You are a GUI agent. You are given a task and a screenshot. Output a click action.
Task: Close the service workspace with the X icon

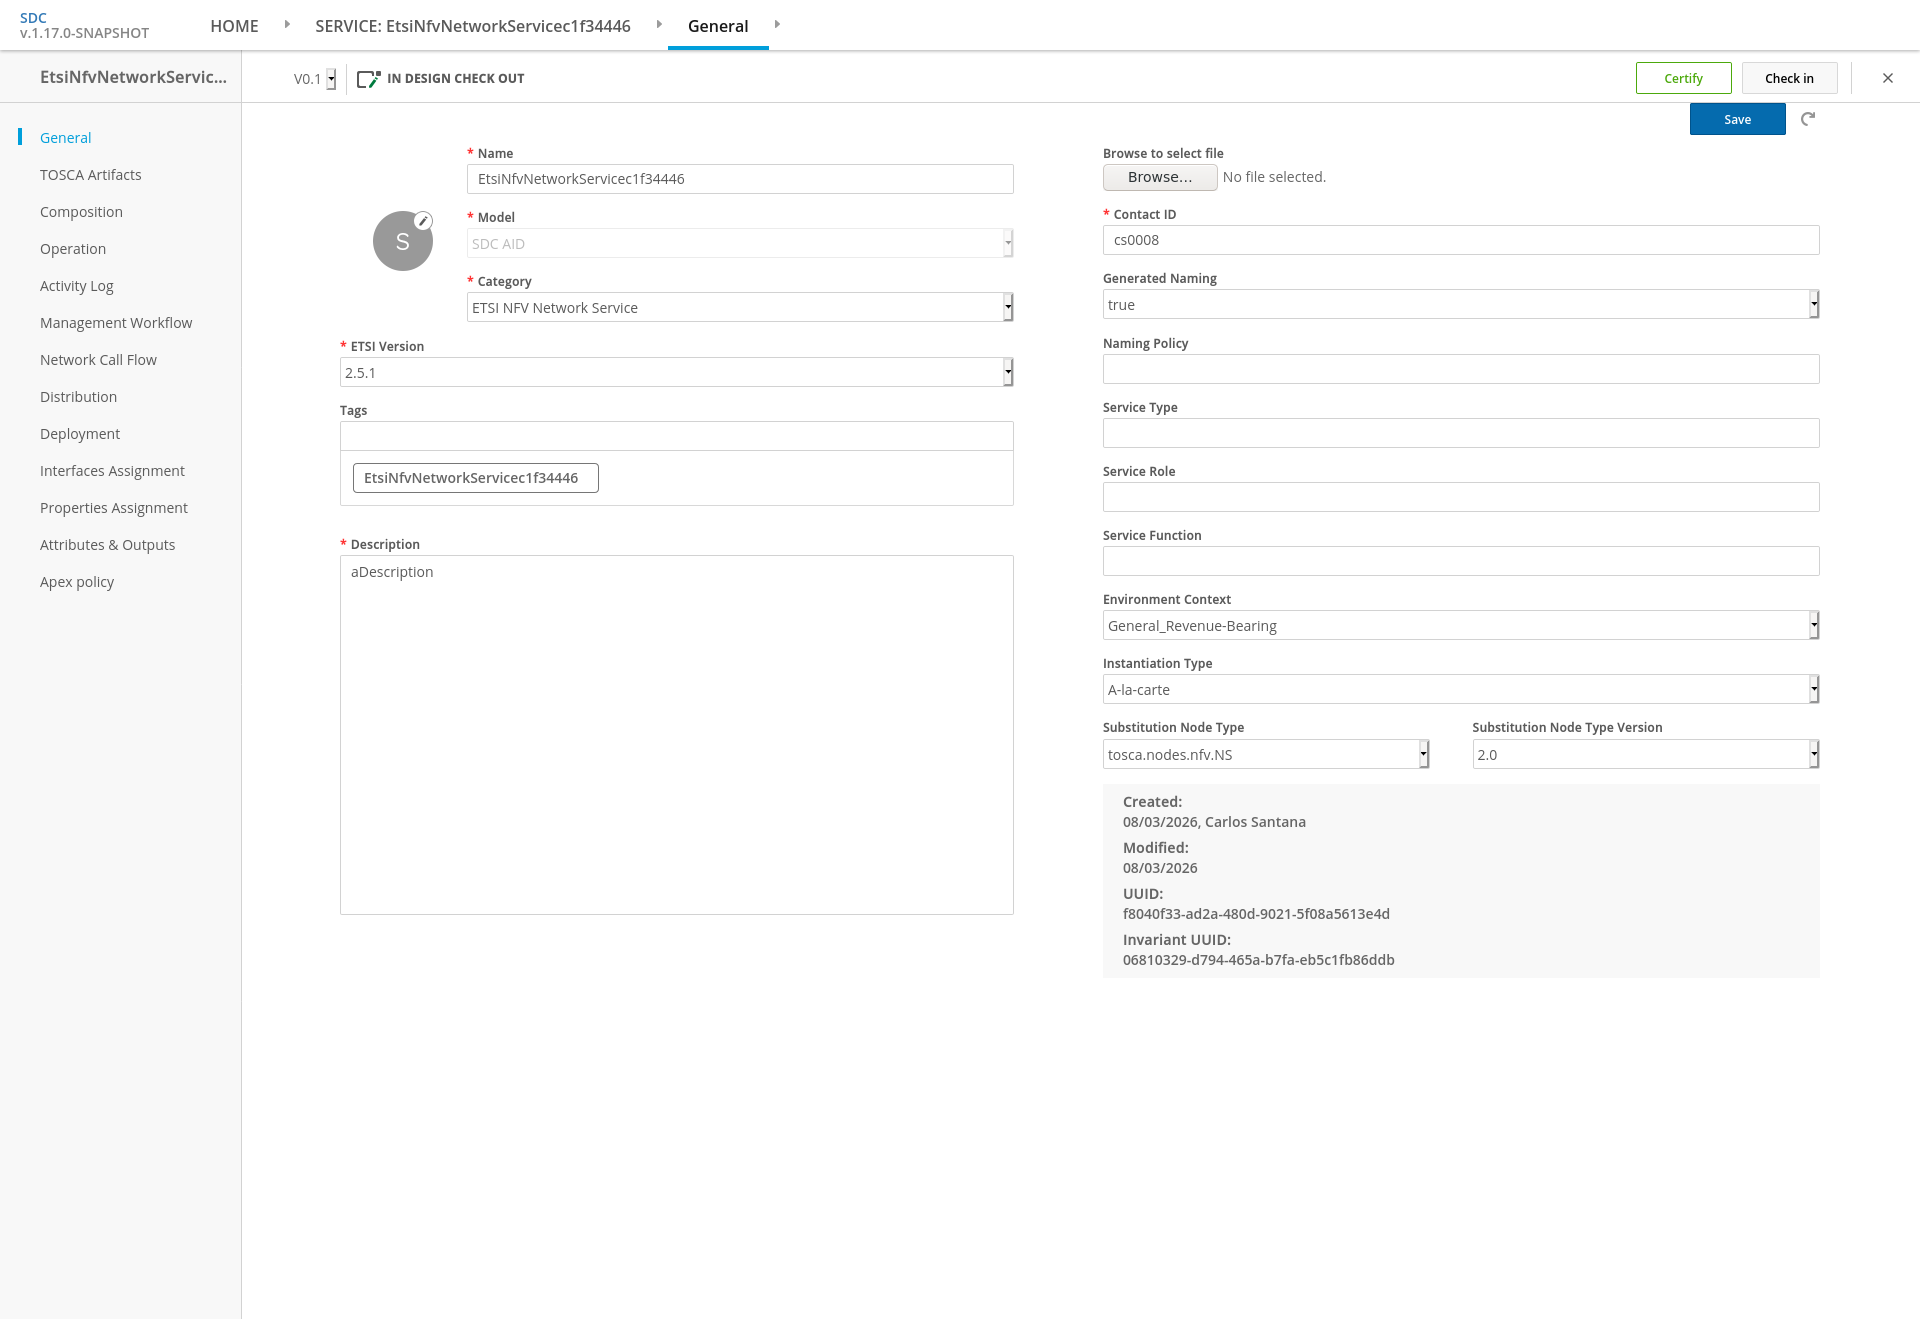[1888, 78]
